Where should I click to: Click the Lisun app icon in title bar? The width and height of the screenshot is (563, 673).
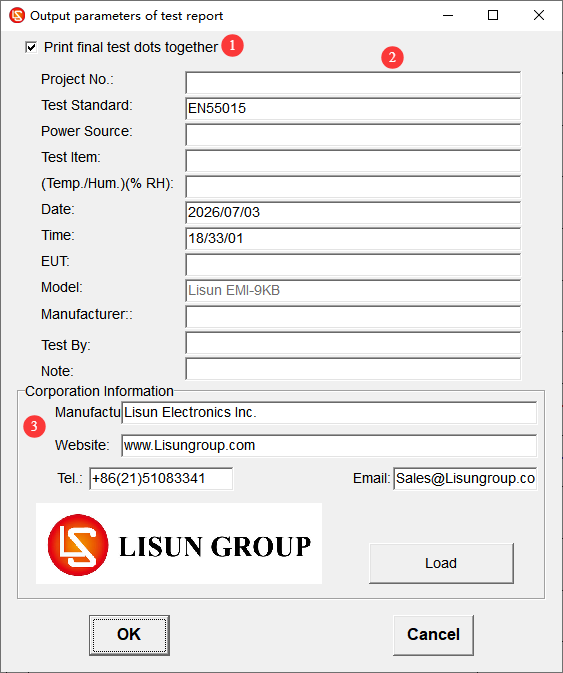click(17, 15)
